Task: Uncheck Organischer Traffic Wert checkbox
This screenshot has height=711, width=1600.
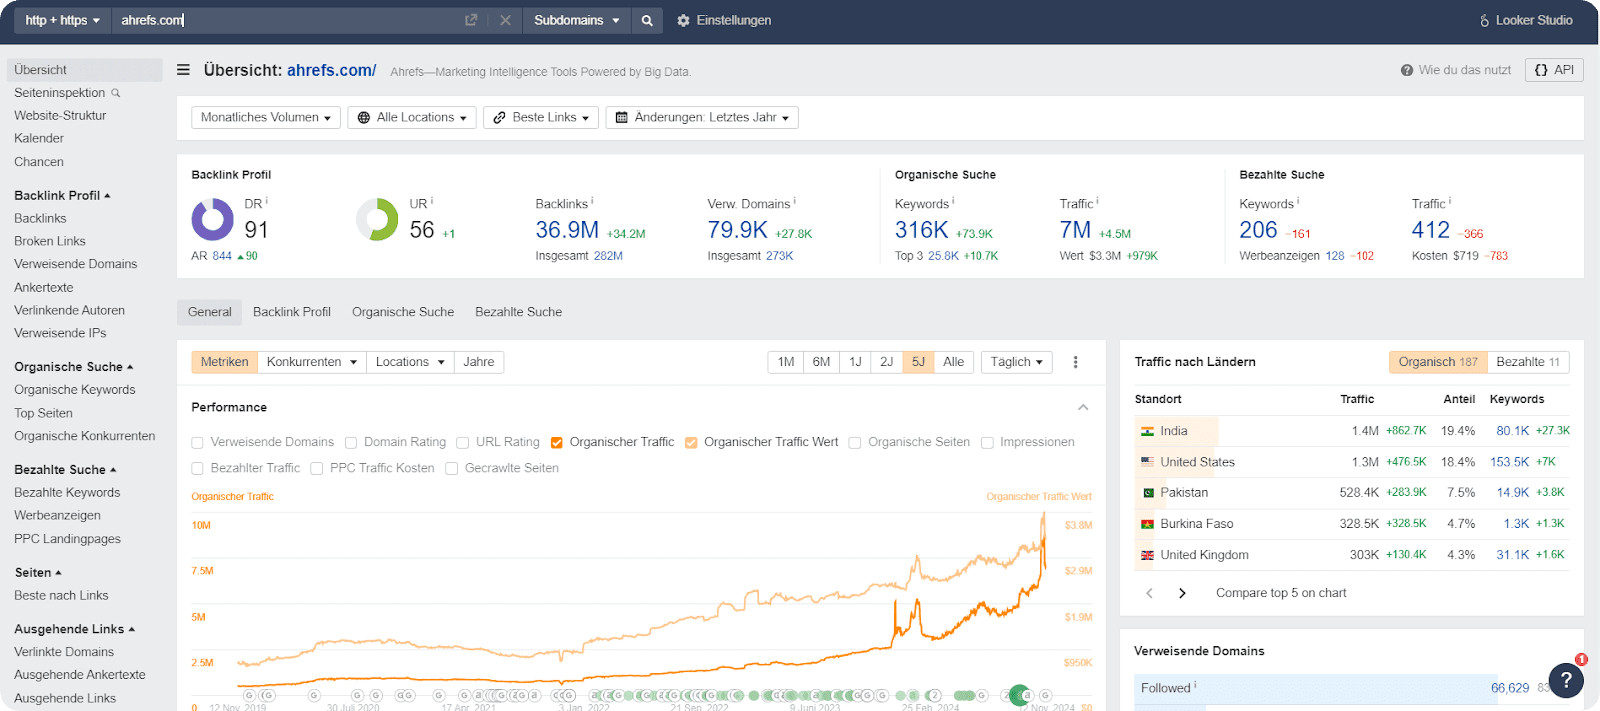Action: tap(691, 443)
